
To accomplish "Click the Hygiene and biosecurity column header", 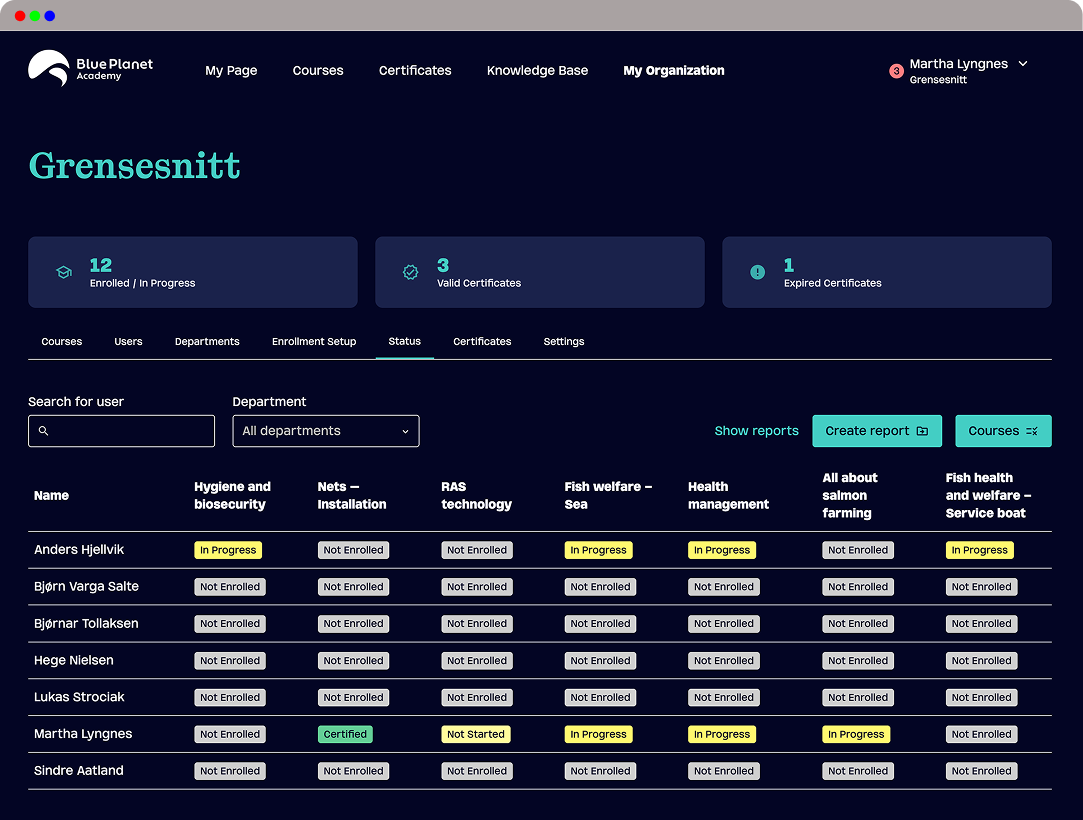I will tap(232, 495).
